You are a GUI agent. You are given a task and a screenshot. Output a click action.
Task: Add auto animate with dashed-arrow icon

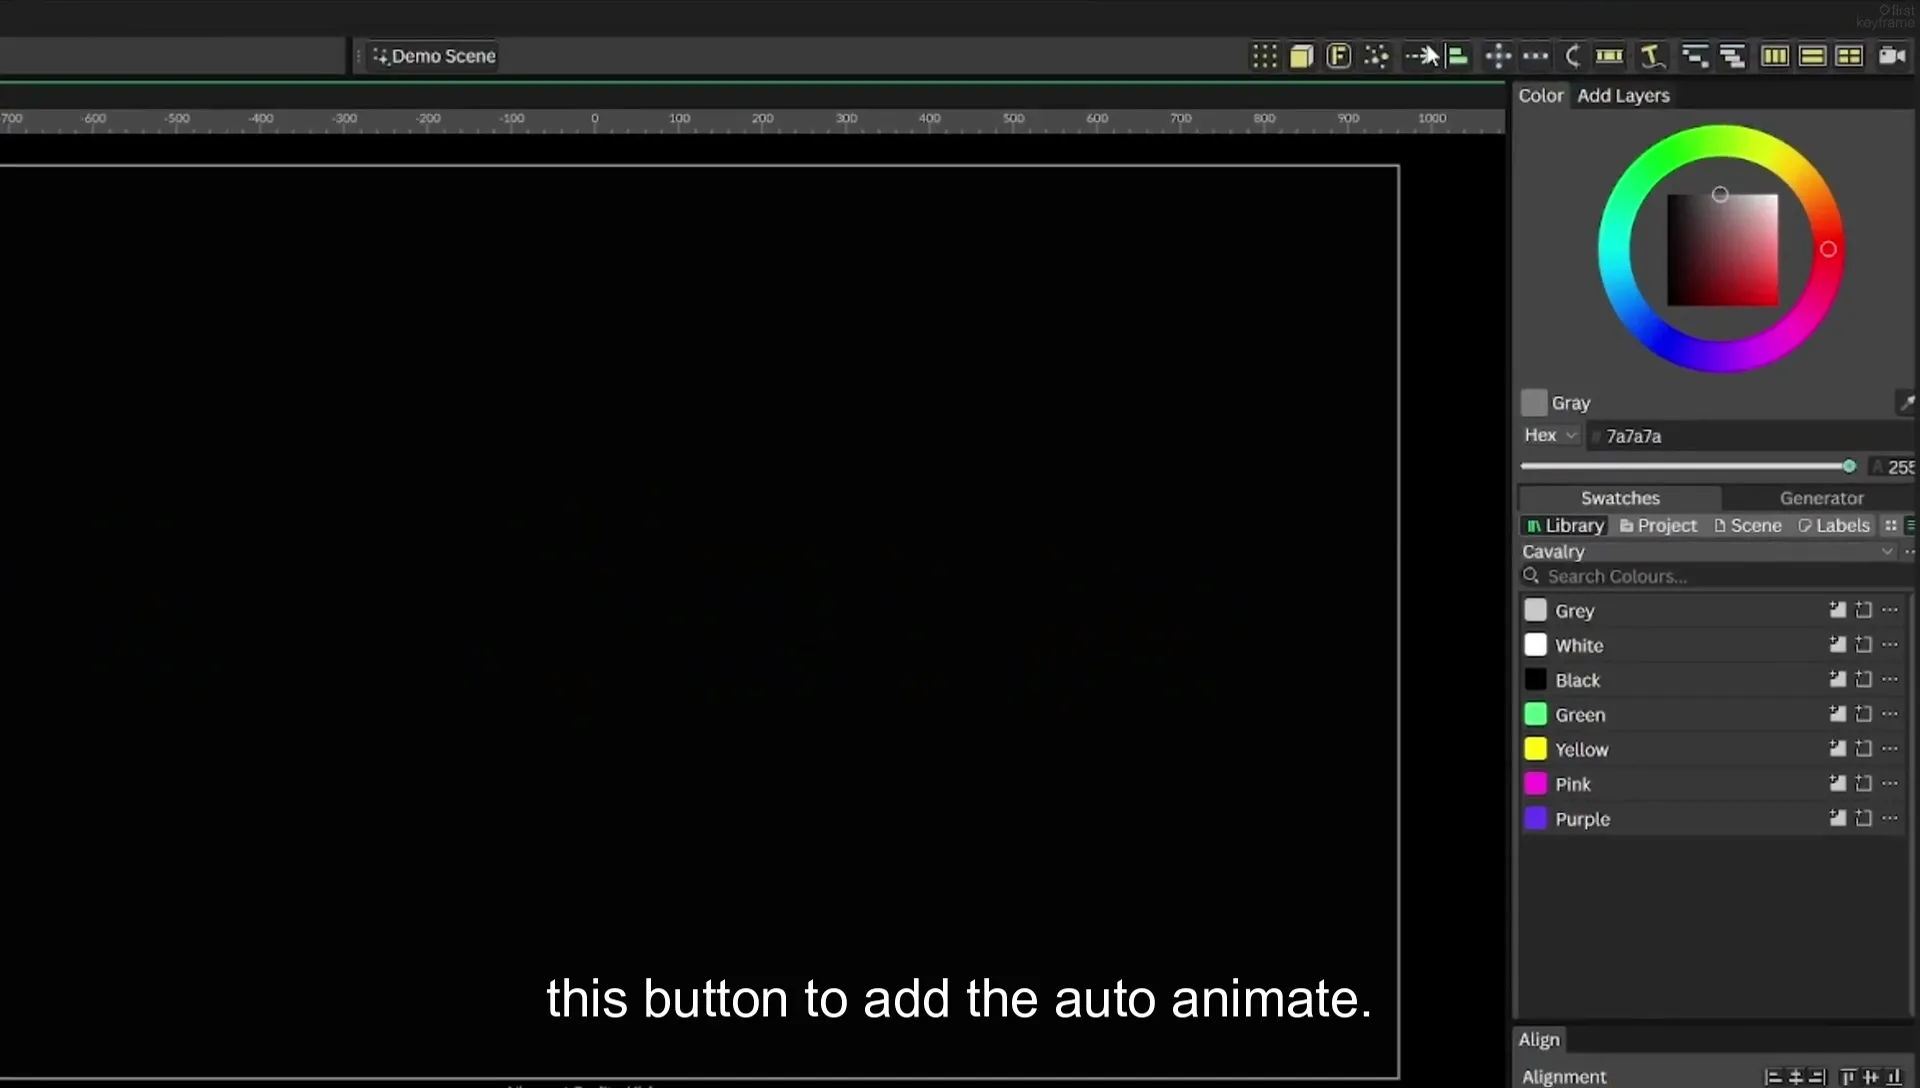click(1421, 56)
